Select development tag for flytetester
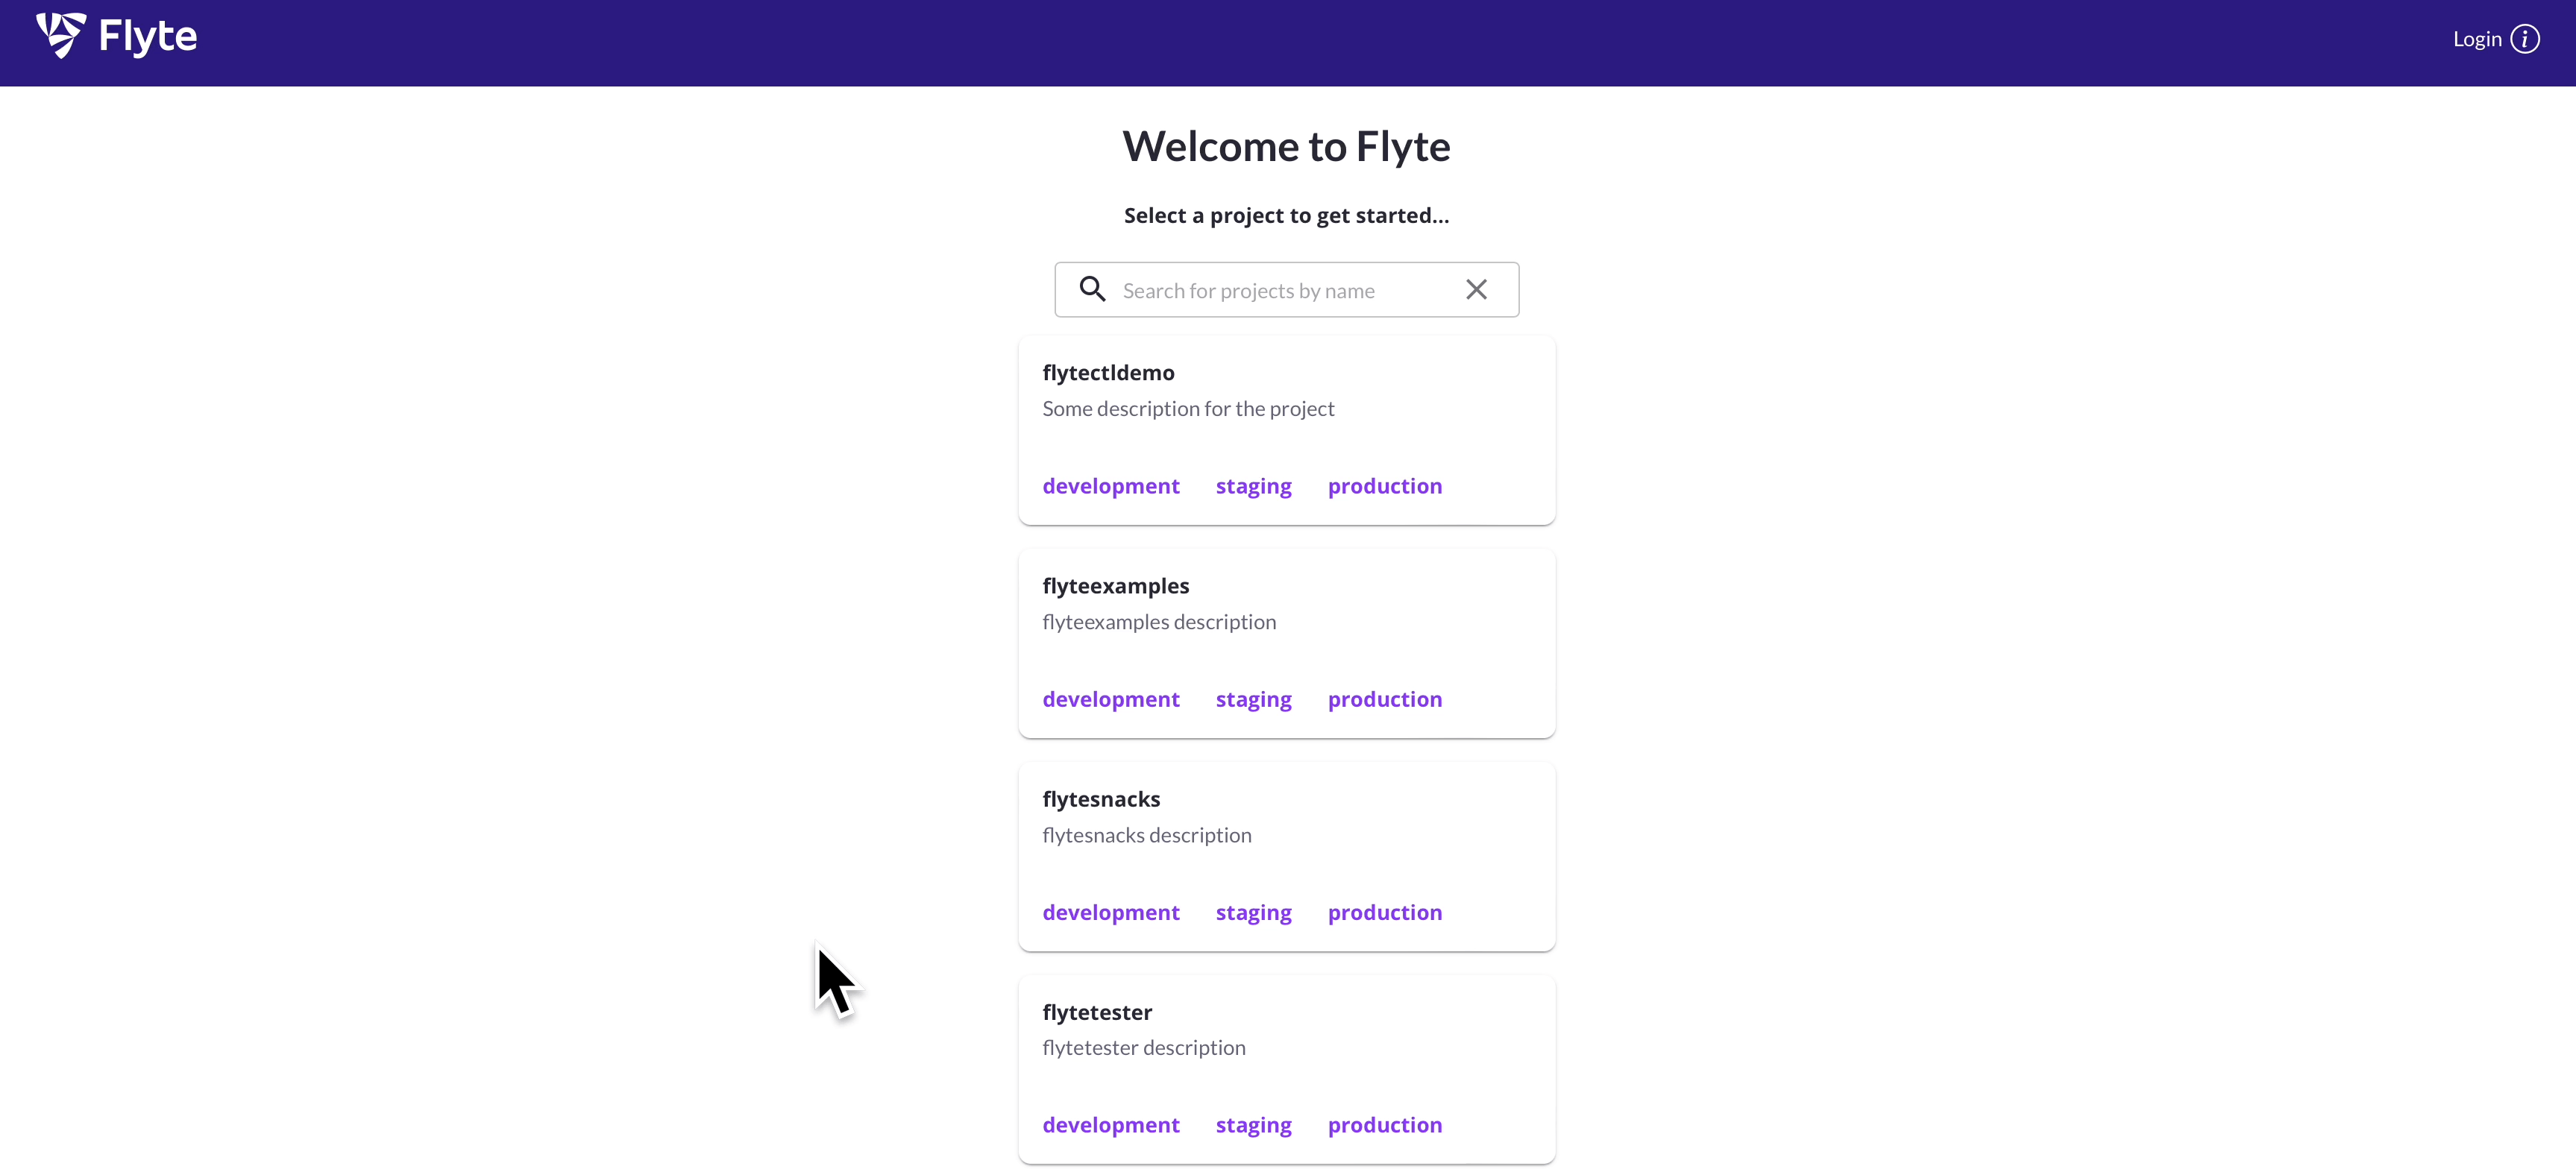 pos(1110,1124)
